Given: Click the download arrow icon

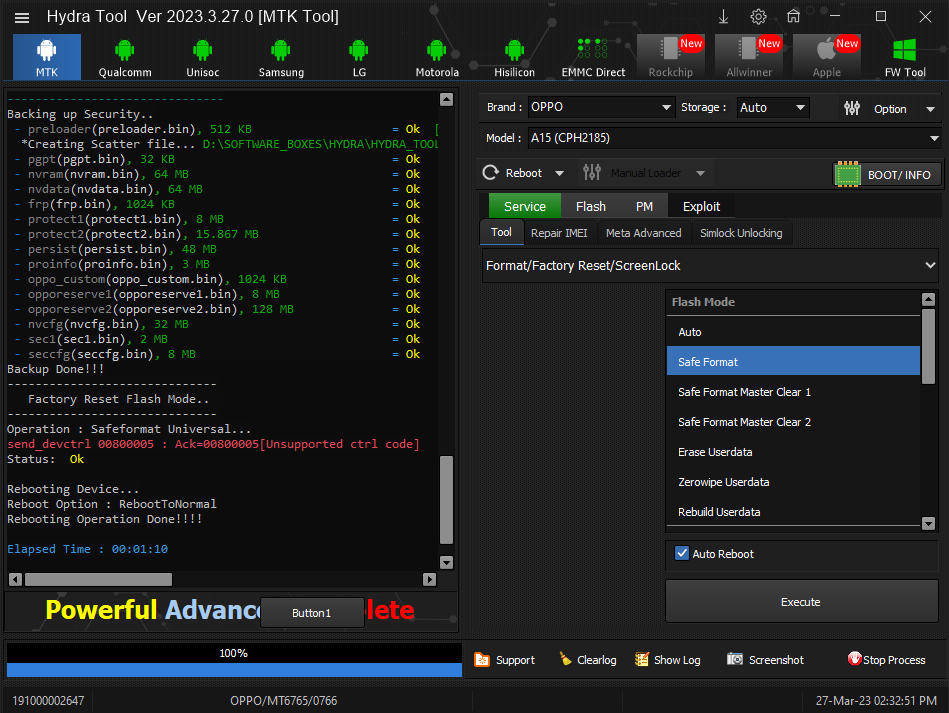Looking at the screenshot, I should click(x=724, y=17).
